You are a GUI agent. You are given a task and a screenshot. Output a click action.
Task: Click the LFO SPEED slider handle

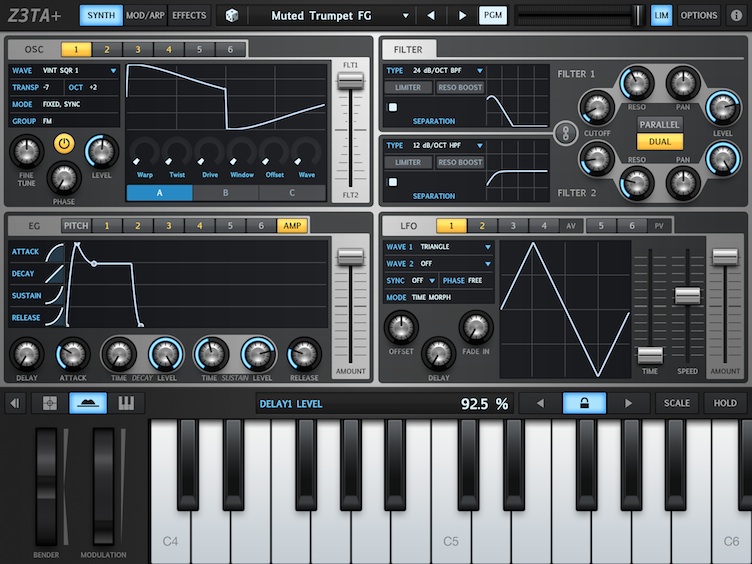pos(687,295)
